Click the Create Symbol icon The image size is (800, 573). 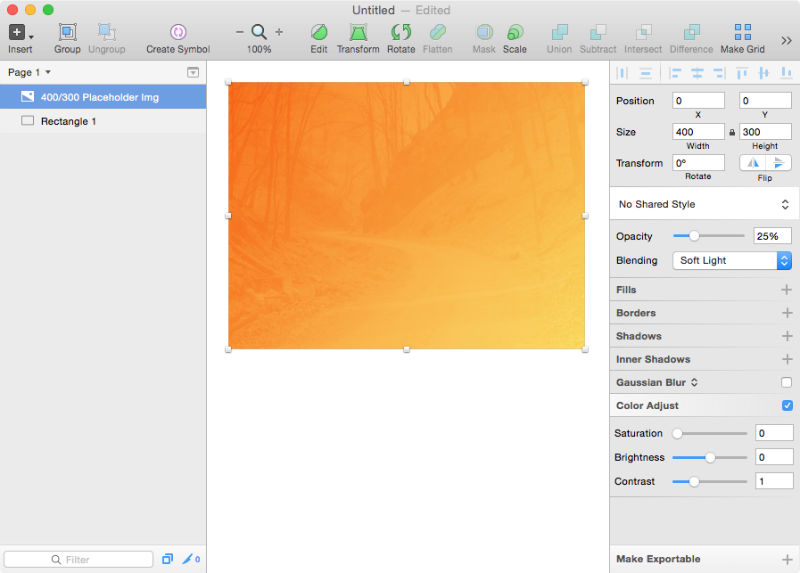(x=178, y=32)
